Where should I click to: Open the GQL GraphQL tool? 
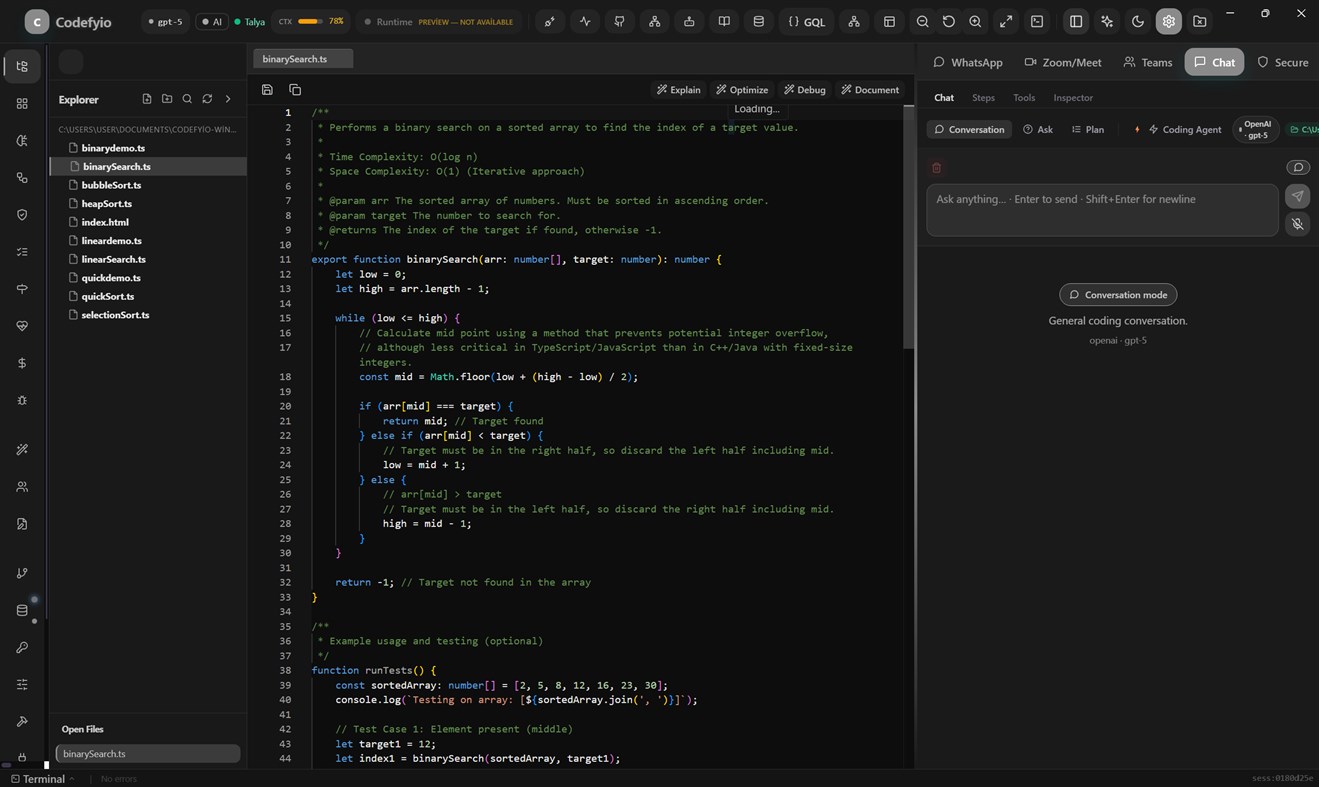pyautogui.click(x=806, y=21)
